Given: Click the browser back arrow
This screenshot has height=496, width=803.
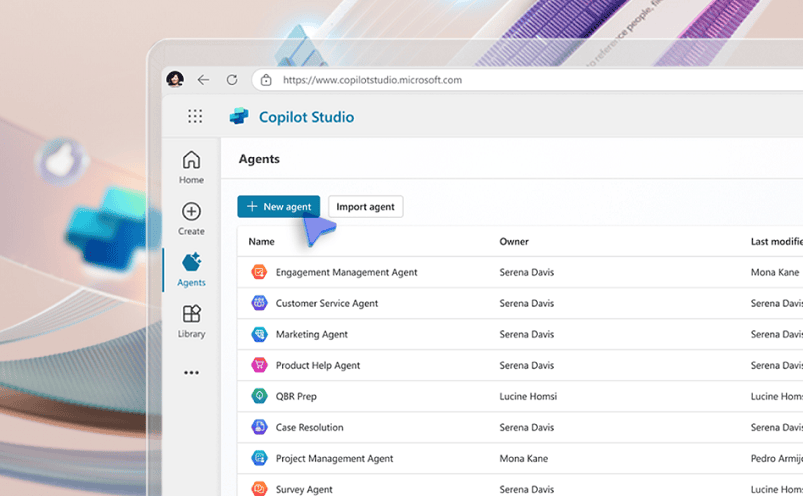Looking at the screenshot, I should click(203, 80).
